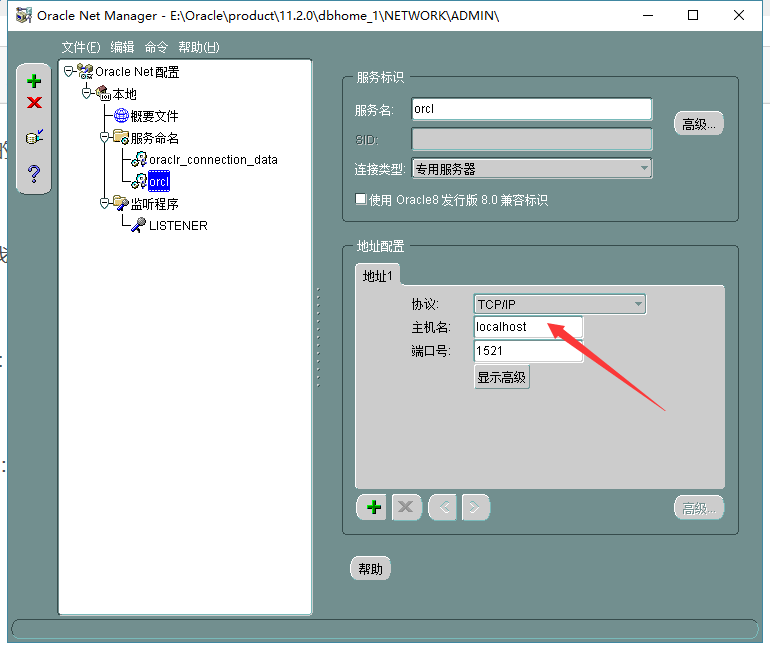Collapse the Oracle Net 配置 root node
Image resolution: width=770 pixels, height=650 pixels.
pos(69,72)
